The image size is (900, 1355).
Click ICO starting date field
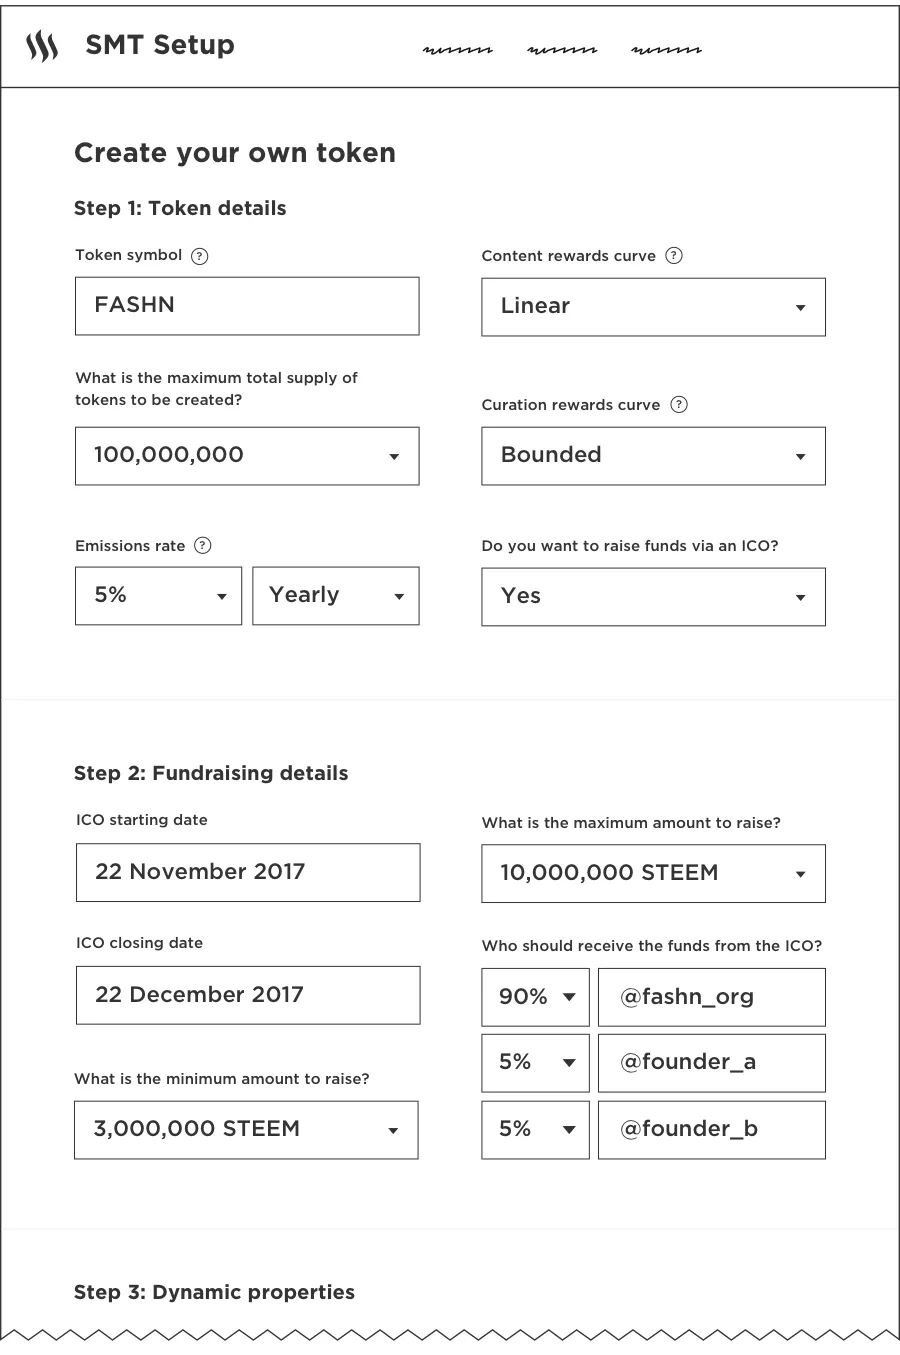pos(248,872)
